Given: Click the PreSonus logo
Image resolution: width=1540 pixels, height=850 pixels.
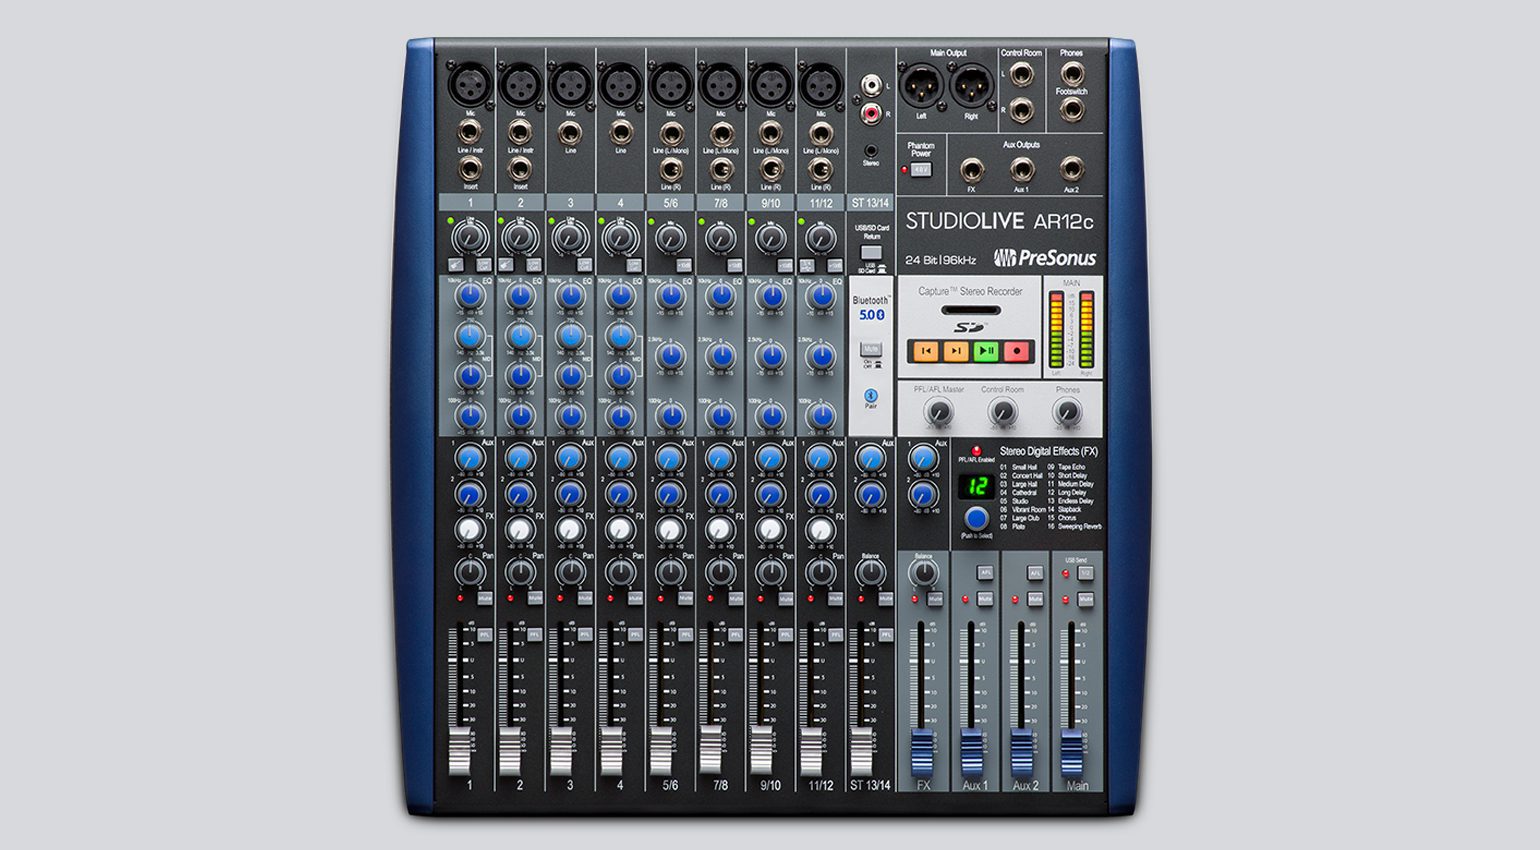Looking at the screenshot, I should [x=1045, y=258].
